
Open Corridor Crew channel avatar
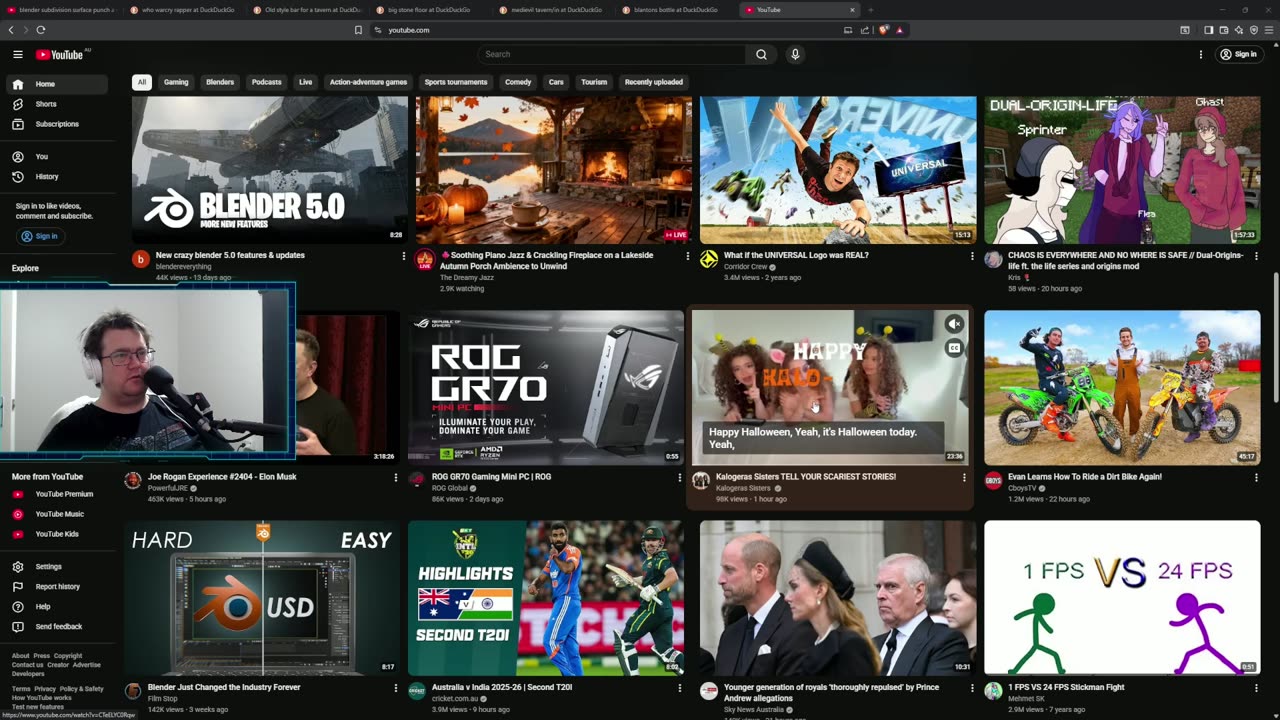[x=708, y=259]
